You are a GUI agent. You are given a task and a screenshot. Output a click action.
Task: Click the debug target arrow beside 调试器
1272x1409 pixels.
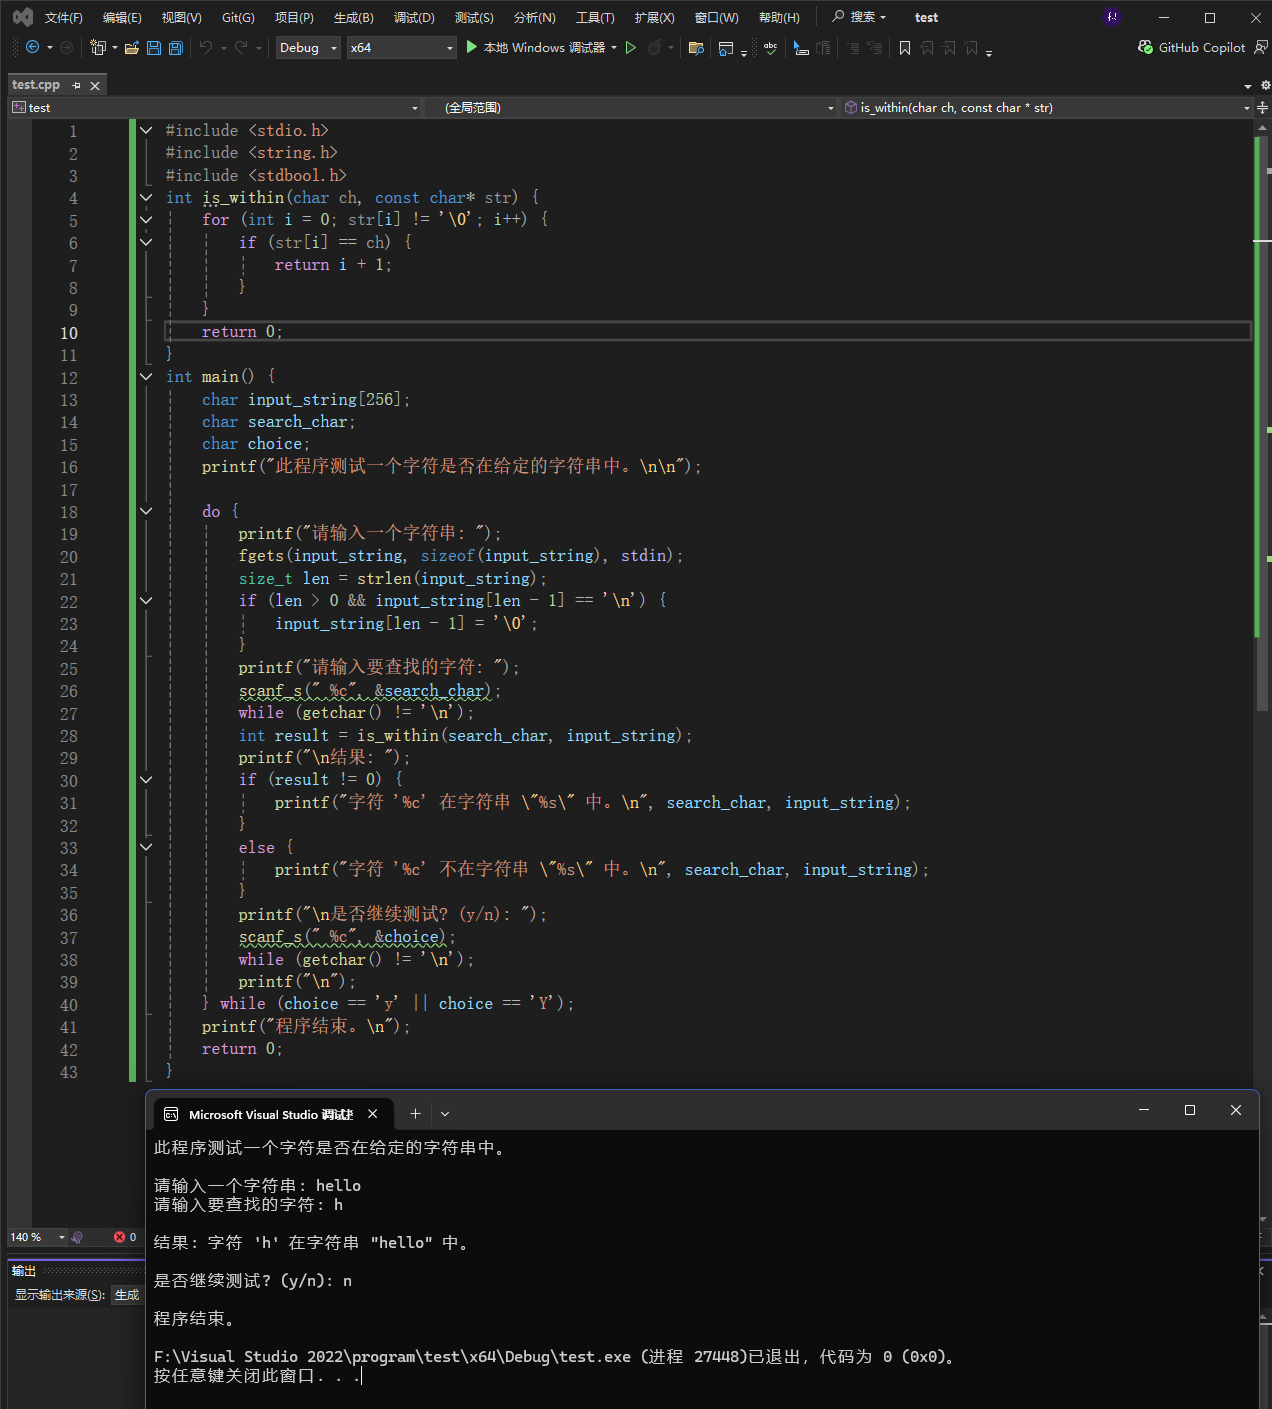pos(614,47)
